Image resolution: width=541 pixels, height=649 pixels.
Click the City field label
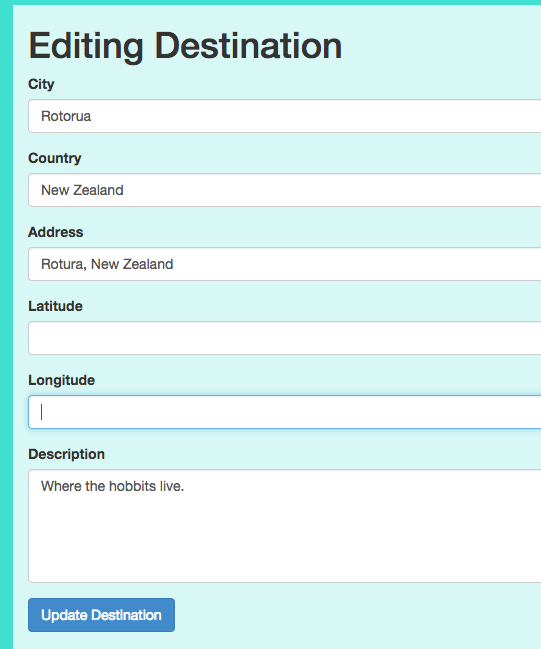pos(41,84)
